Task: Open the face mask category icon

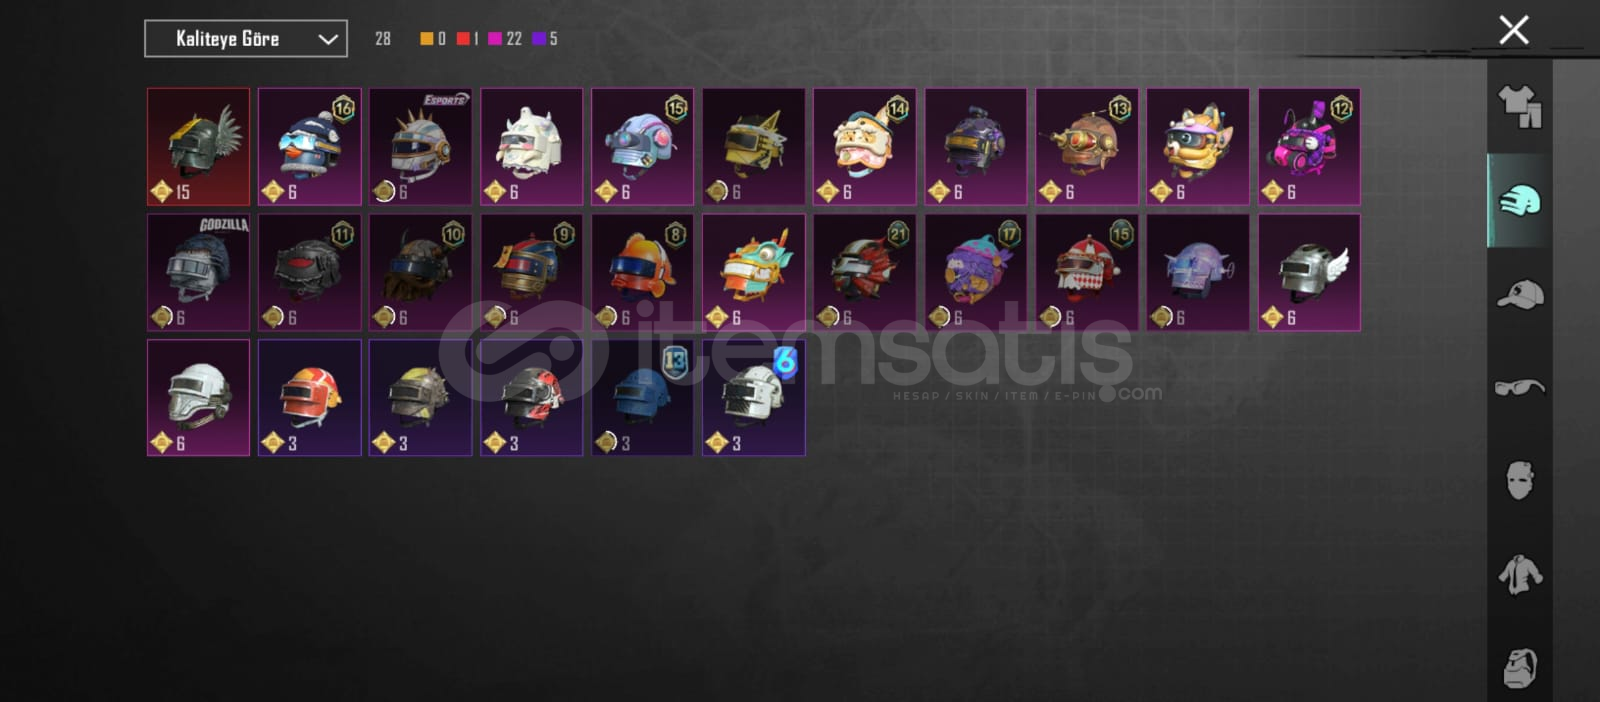Action: tap(1519, 480)
